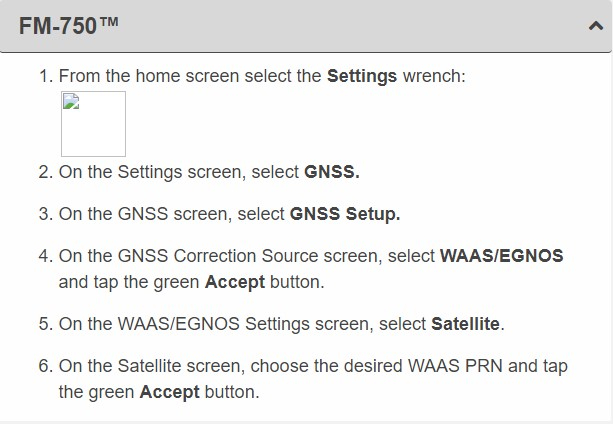Click the text On the GNSS screen in step 3
Viewport: 613px width, 424px height.
(x=142, y=214)
